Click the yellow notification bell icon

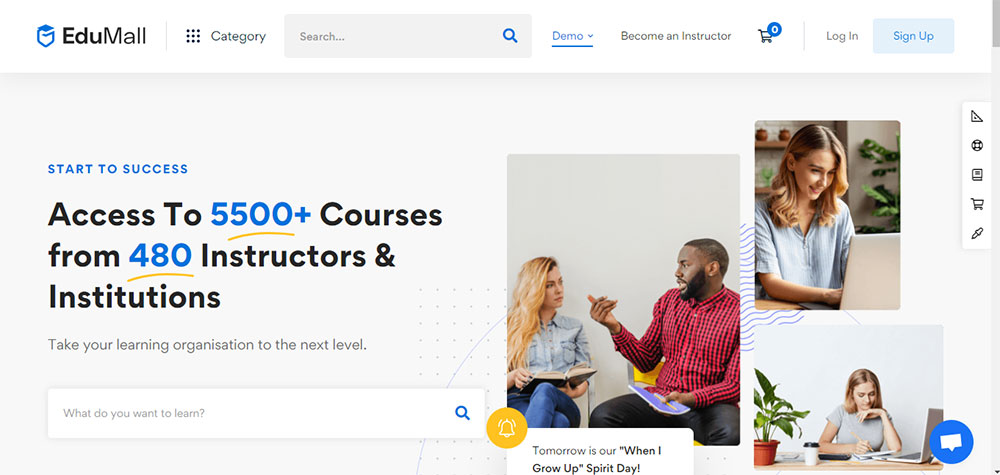pos(506,428)
